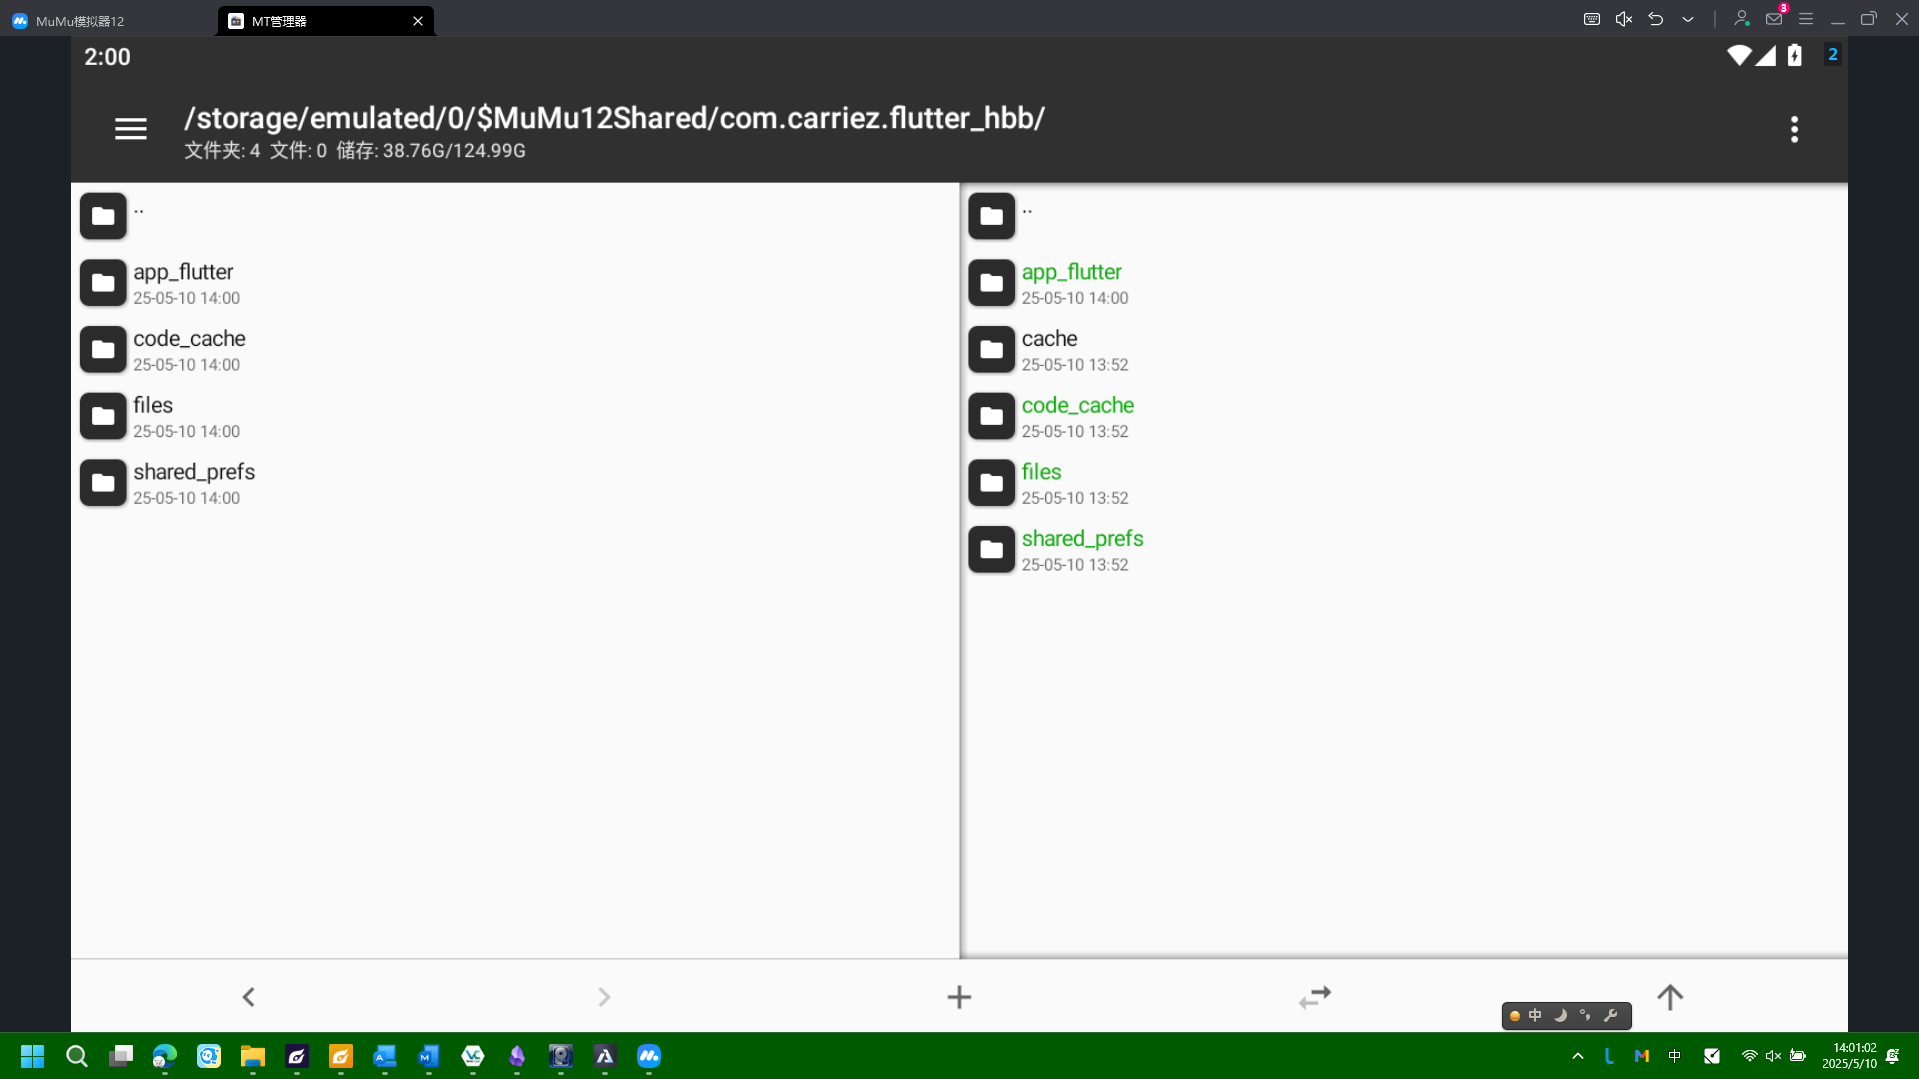Toggle IME Chinese mode '中' in floating bar

[x=1535, y=1016]
